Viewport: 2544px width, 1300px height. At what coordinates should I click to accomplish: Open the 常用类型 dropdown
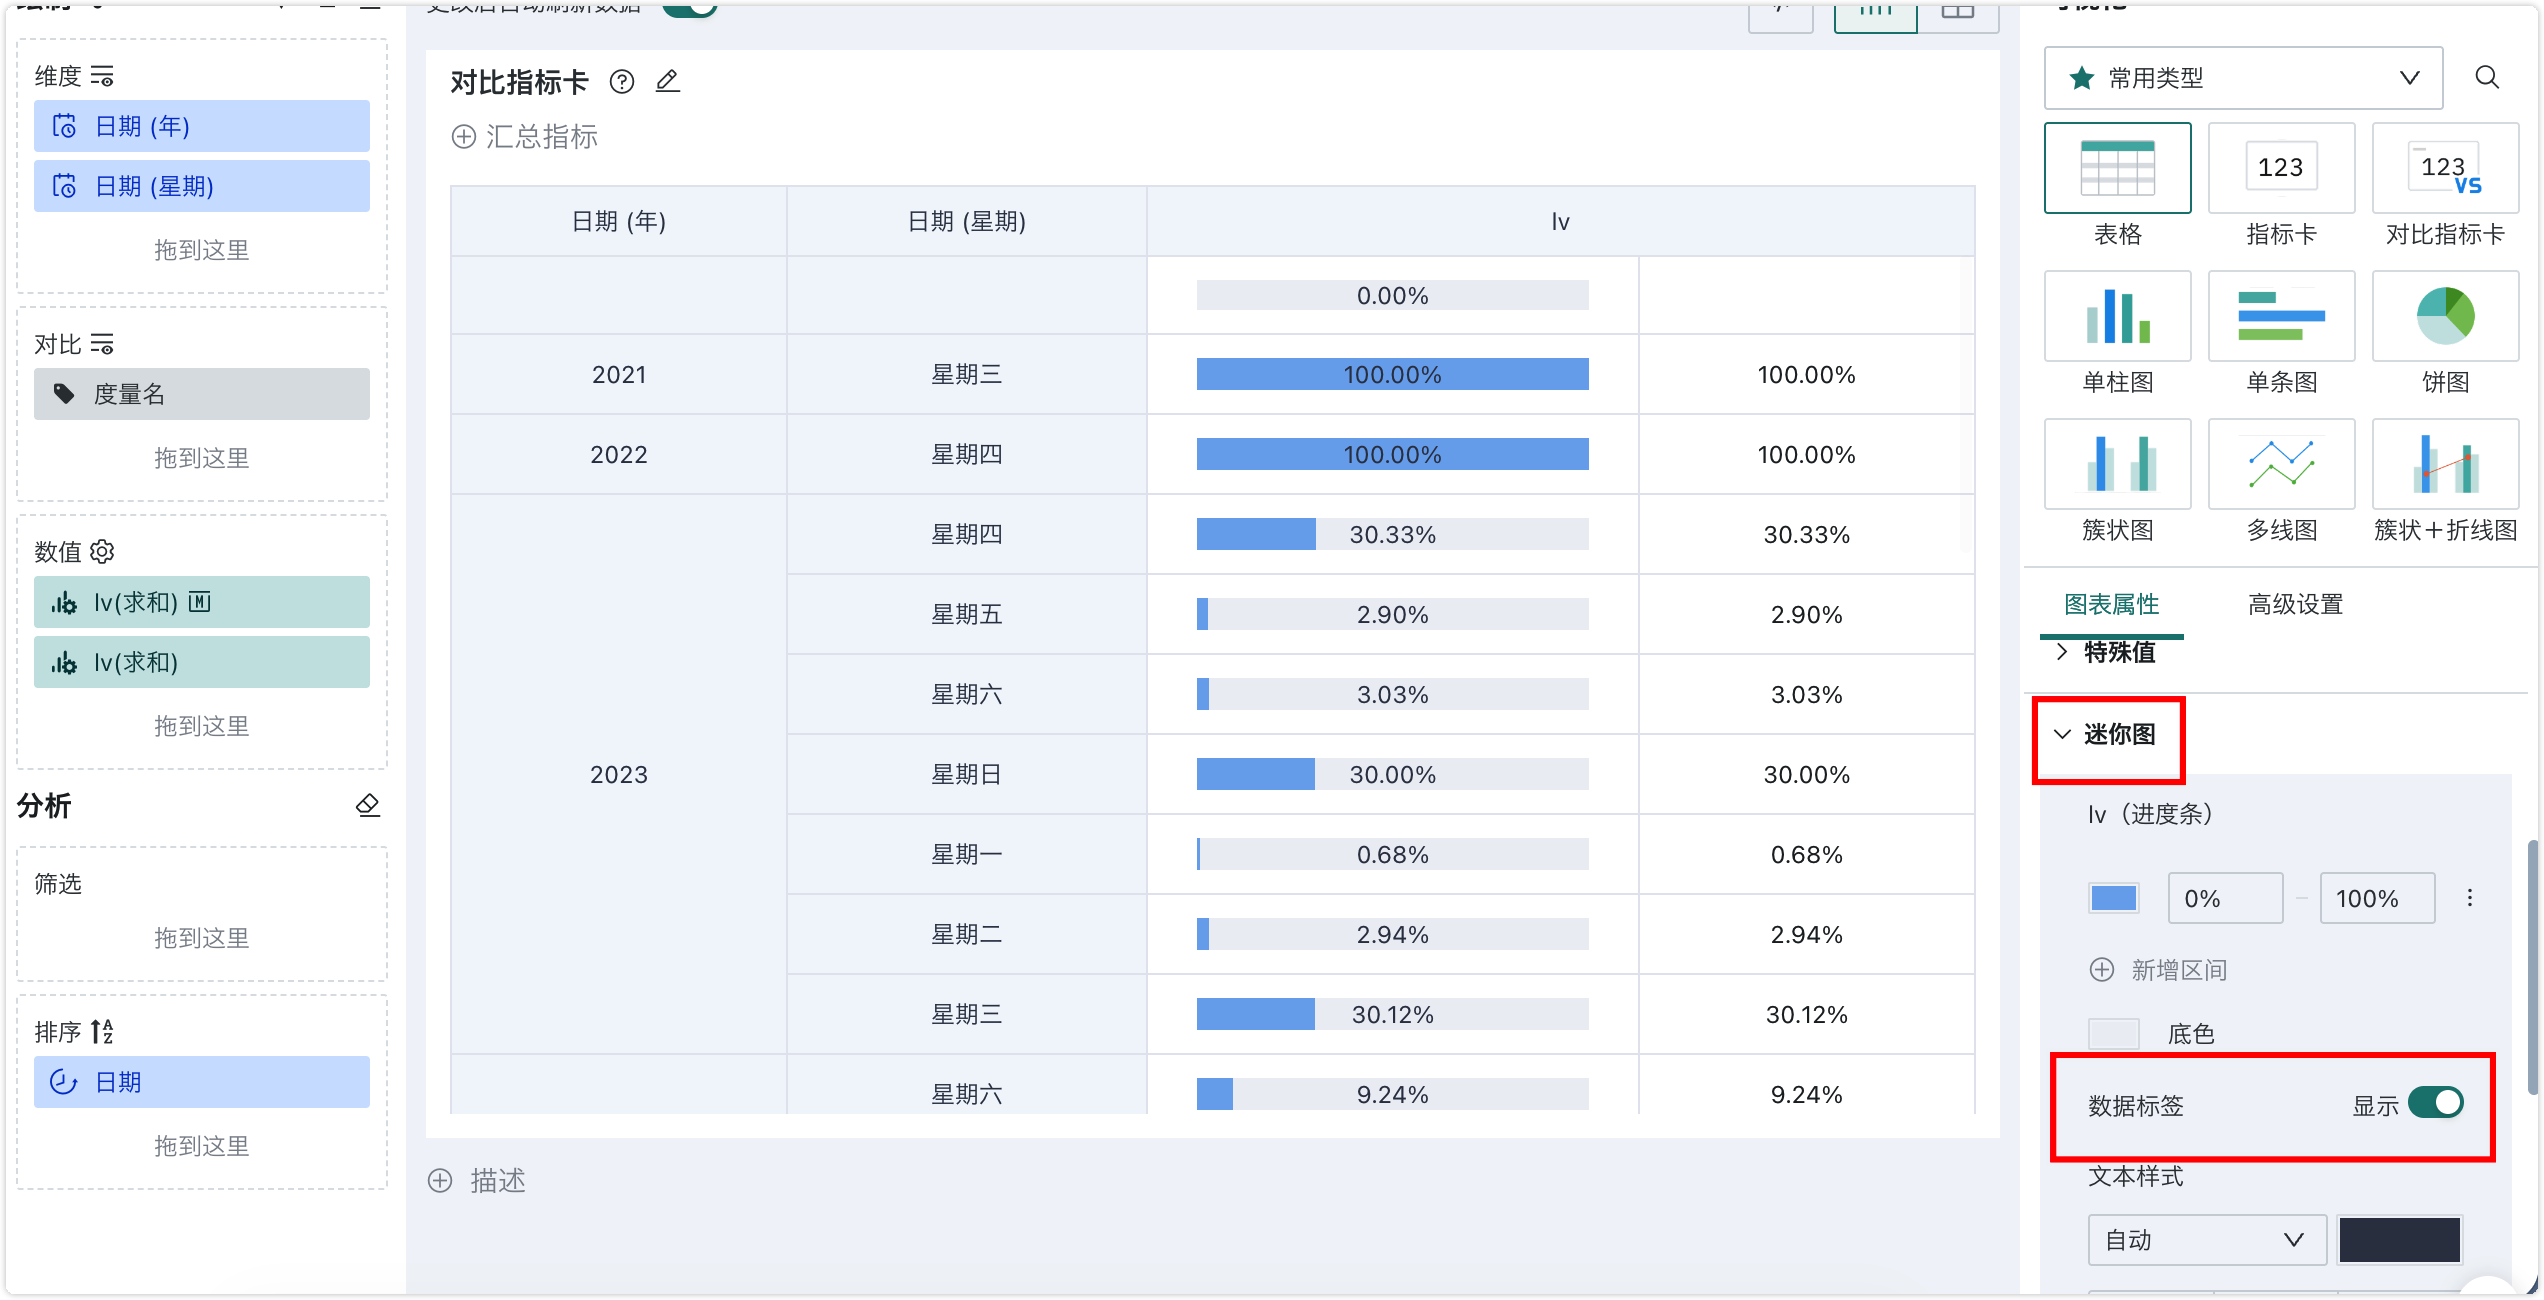[x=2243, y=78]
